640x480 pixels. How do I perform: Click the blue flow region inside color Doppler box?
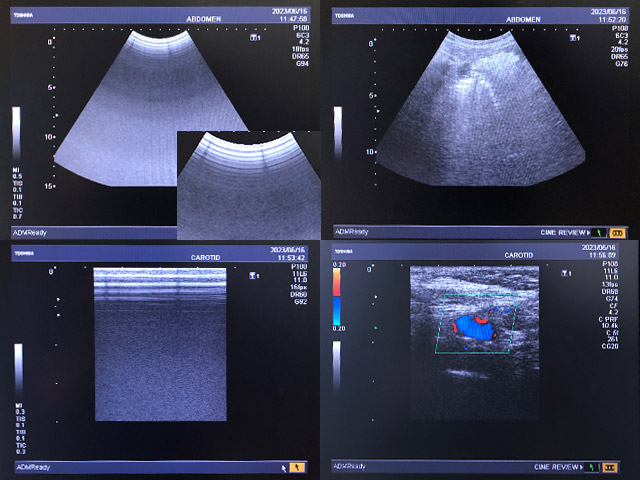point(474,328)
